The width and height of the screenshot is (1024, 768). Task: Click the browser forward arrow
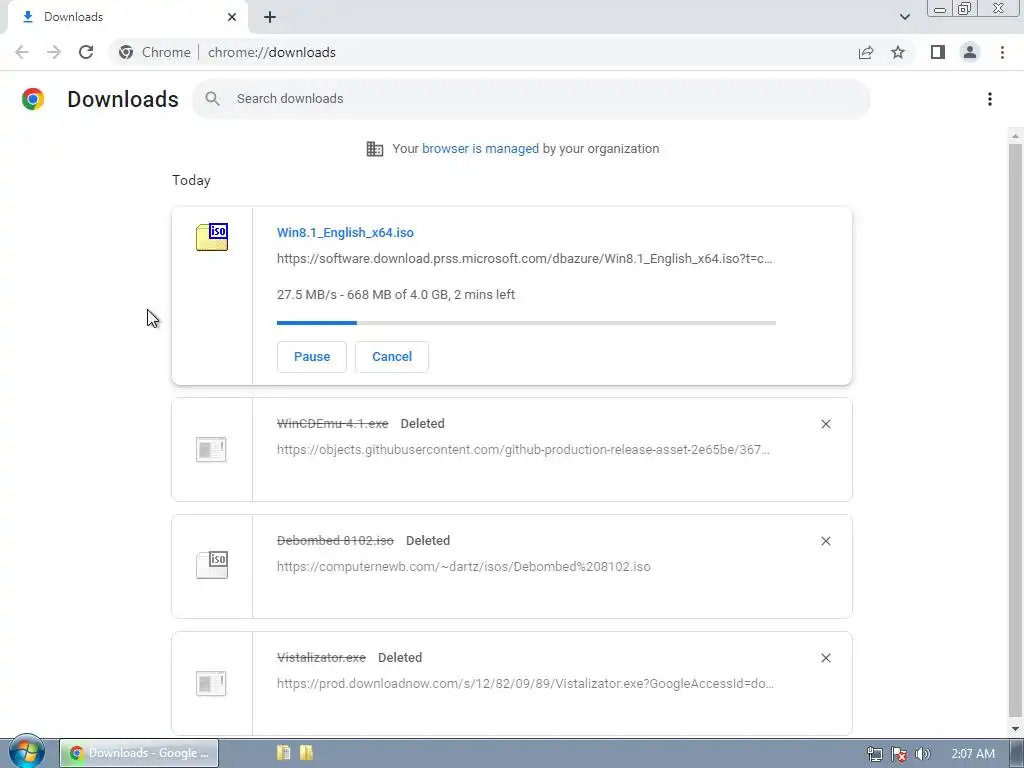pyautogui.click(x=54, y=52)
